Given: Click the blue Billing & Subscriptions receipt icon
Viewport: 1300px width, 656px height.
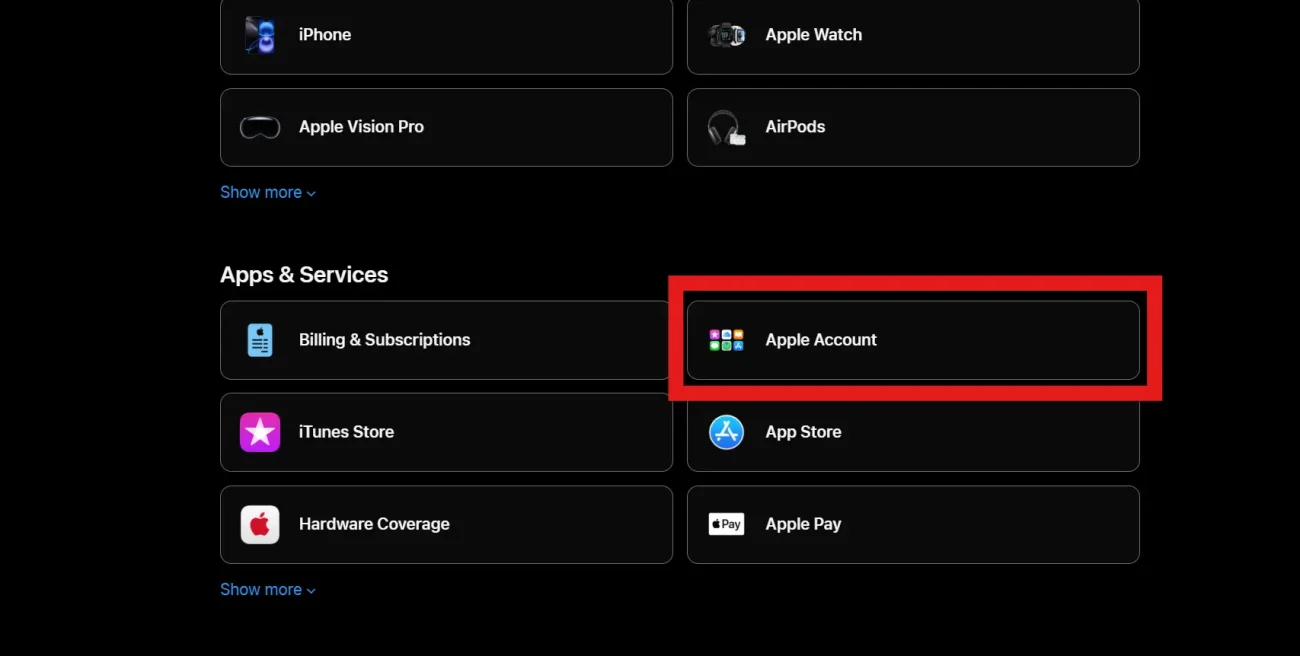Looking at the screenshot, I should (260, 340).
